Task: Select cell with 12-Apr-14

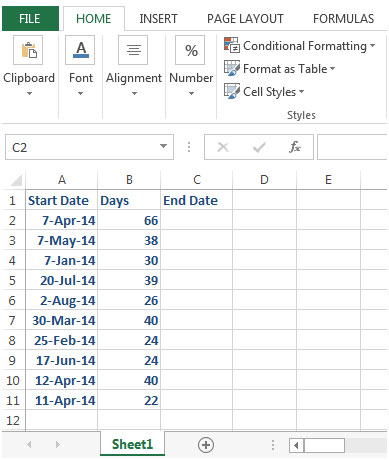Action: tap(62, 380)
